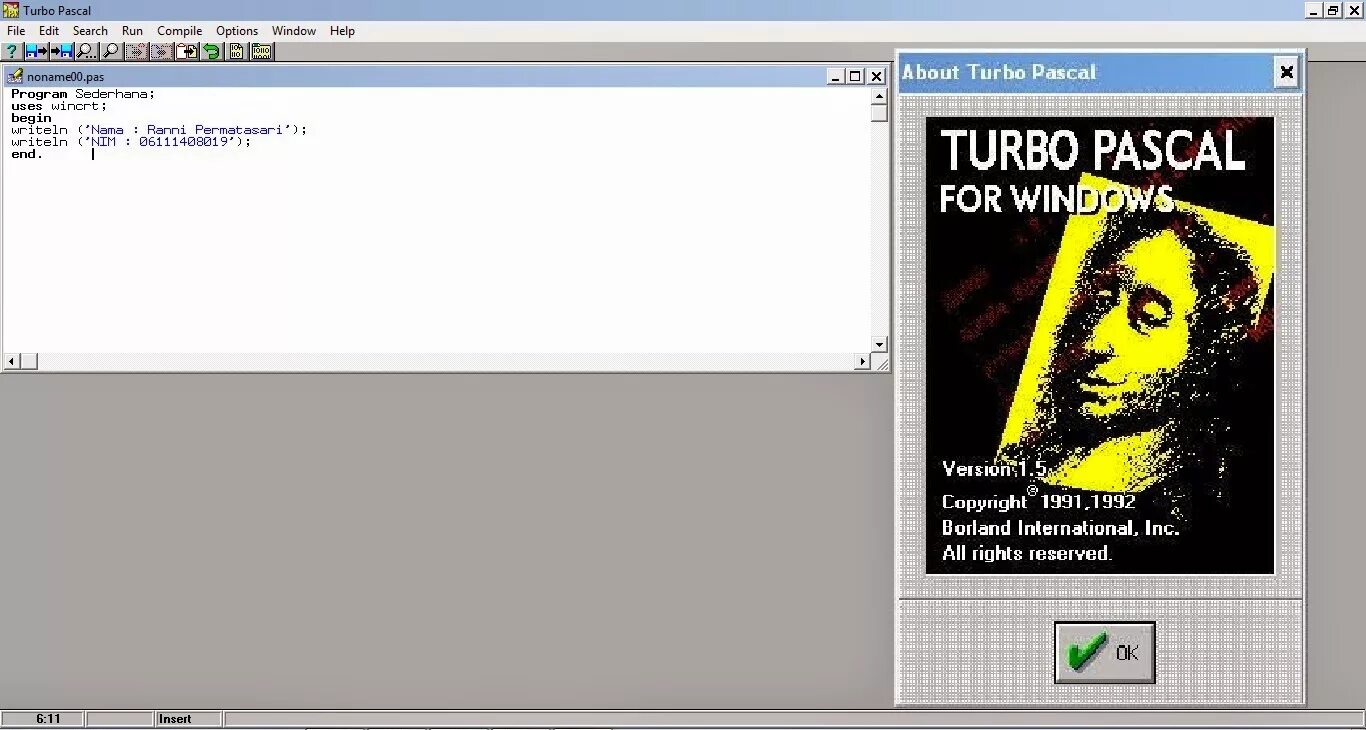Click the Turbo Pascal title bar icon
The image size is (1366, 730).
(x=11, y=10)
